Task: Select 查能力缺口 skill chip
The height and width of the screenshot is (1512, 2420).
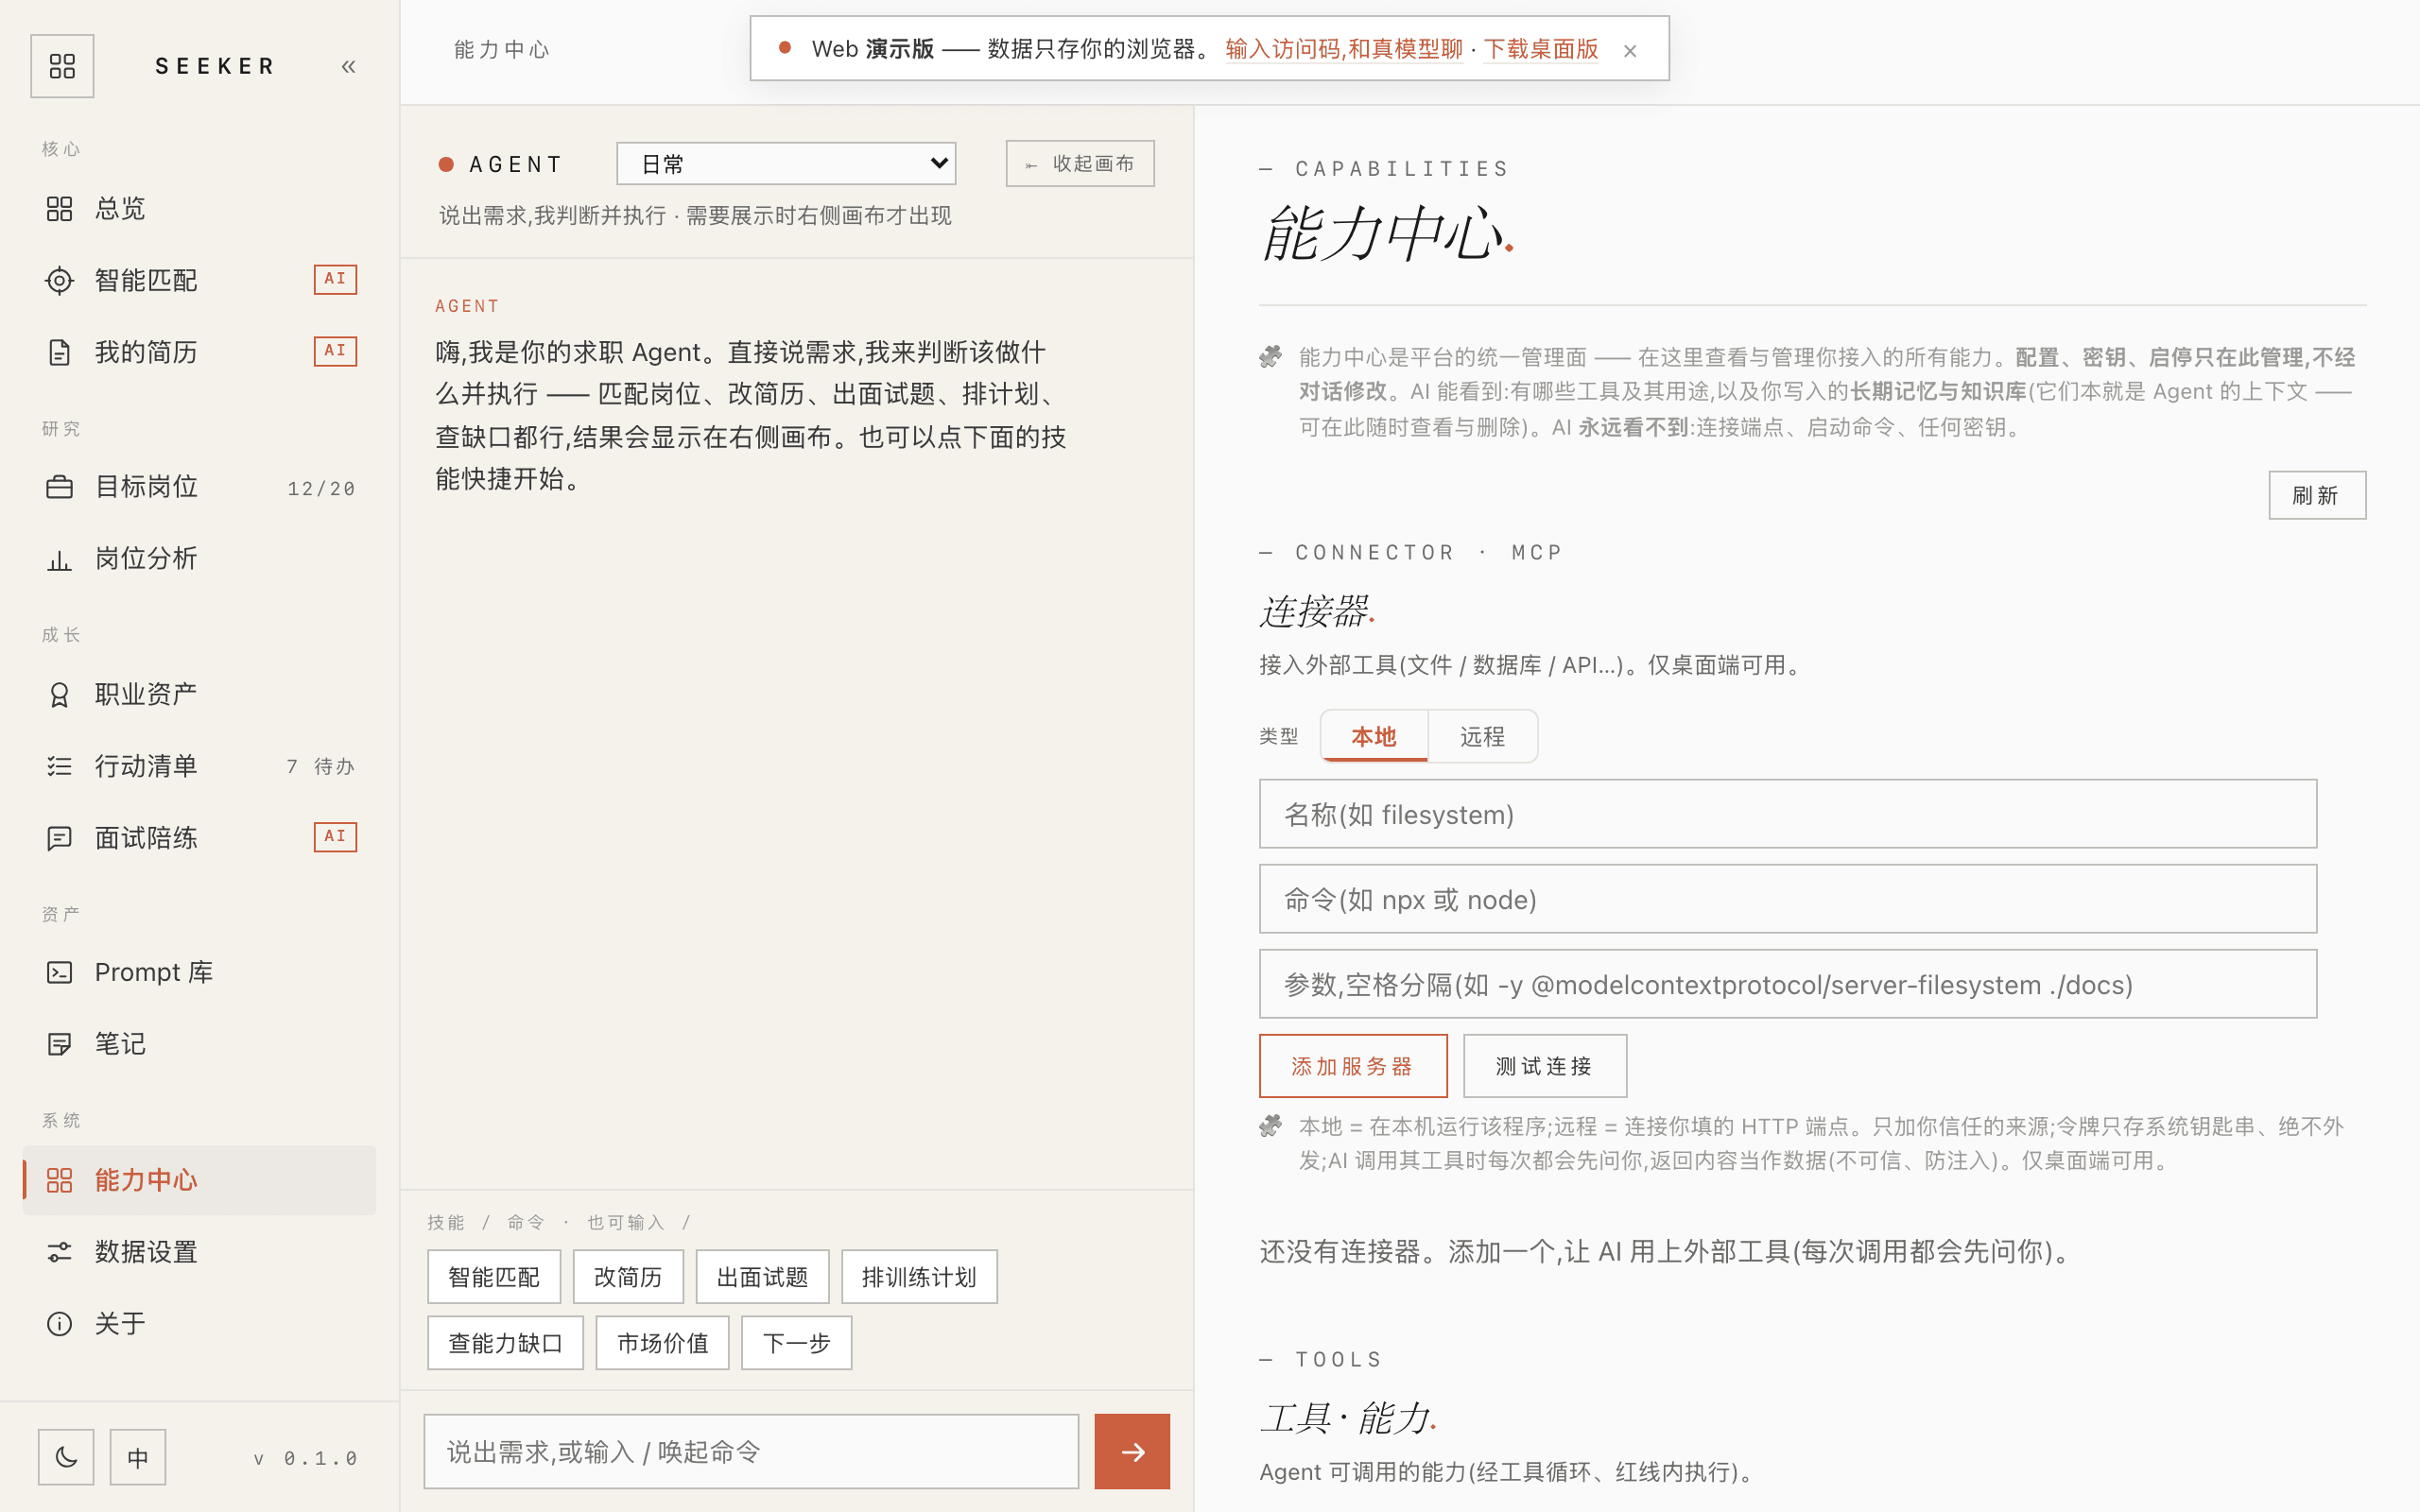Action: pyautogui.click(x=505, y=1343)
